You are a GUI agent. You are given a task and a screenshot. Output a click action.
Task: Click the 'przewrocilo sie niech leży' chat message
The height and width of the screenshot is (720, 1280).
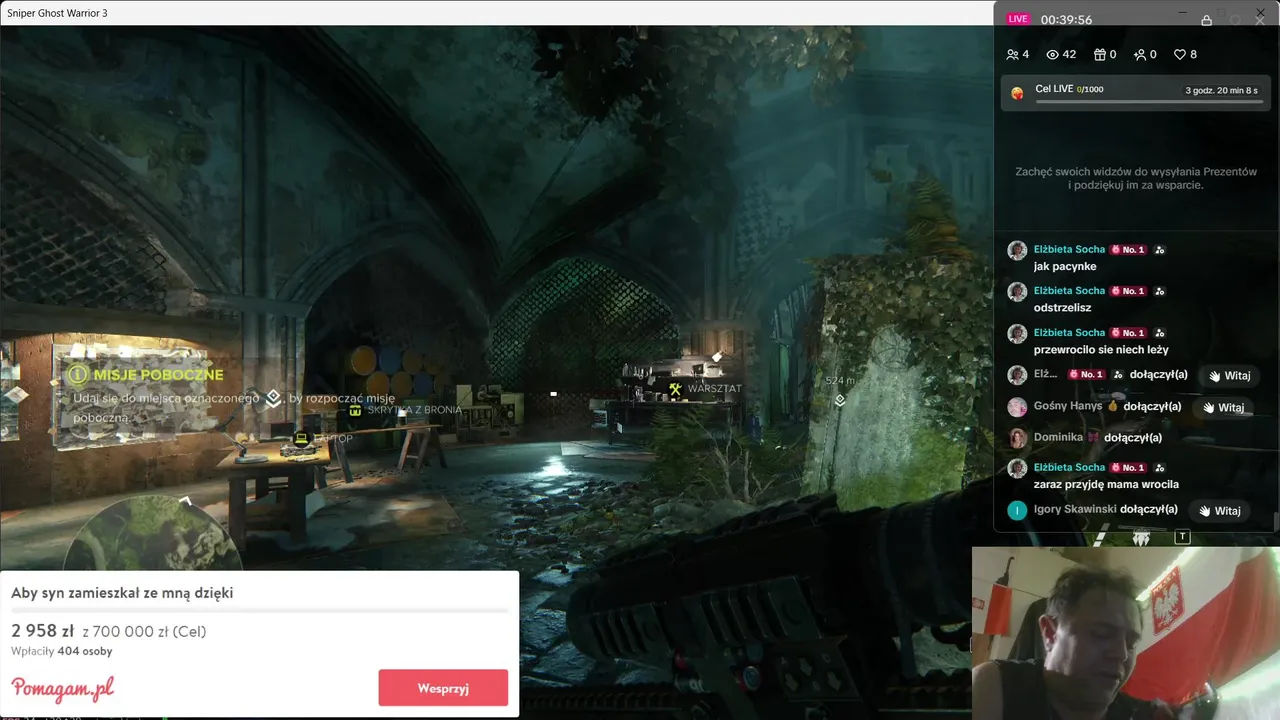tap(1101, 350)
